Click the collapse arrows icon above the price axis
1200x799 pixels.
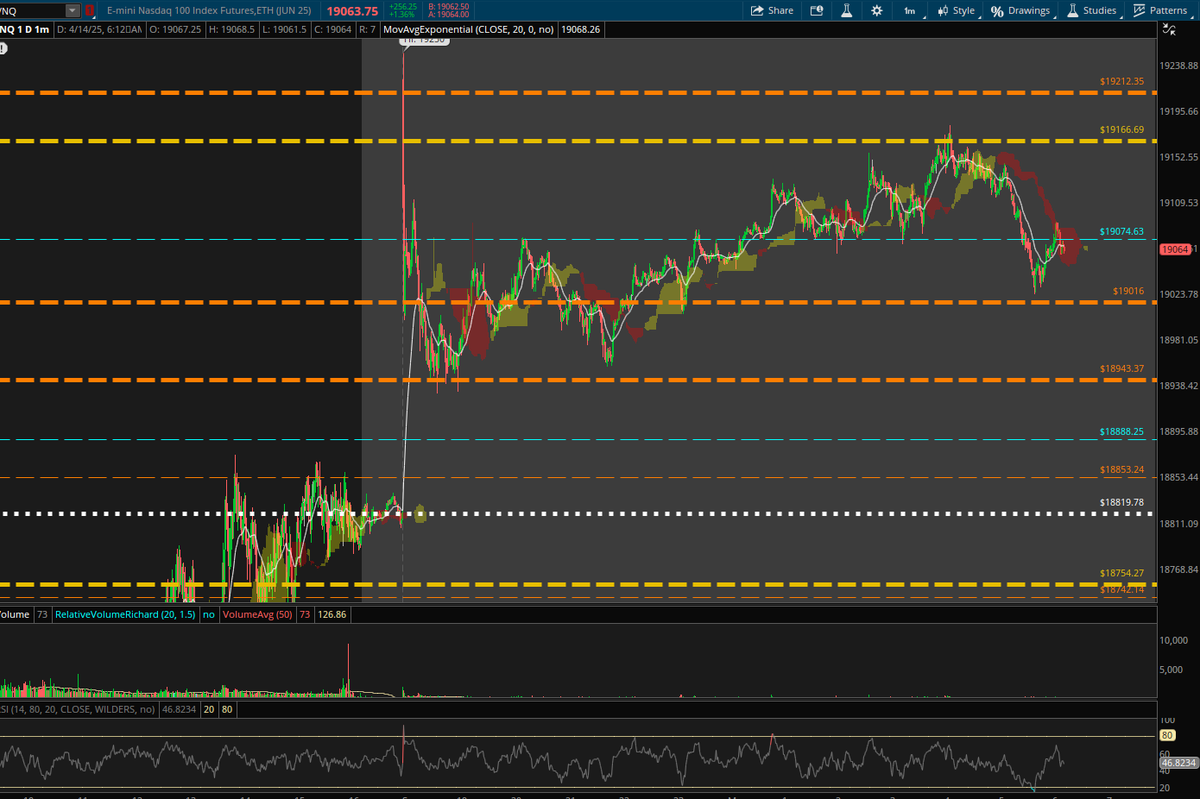1168,30
